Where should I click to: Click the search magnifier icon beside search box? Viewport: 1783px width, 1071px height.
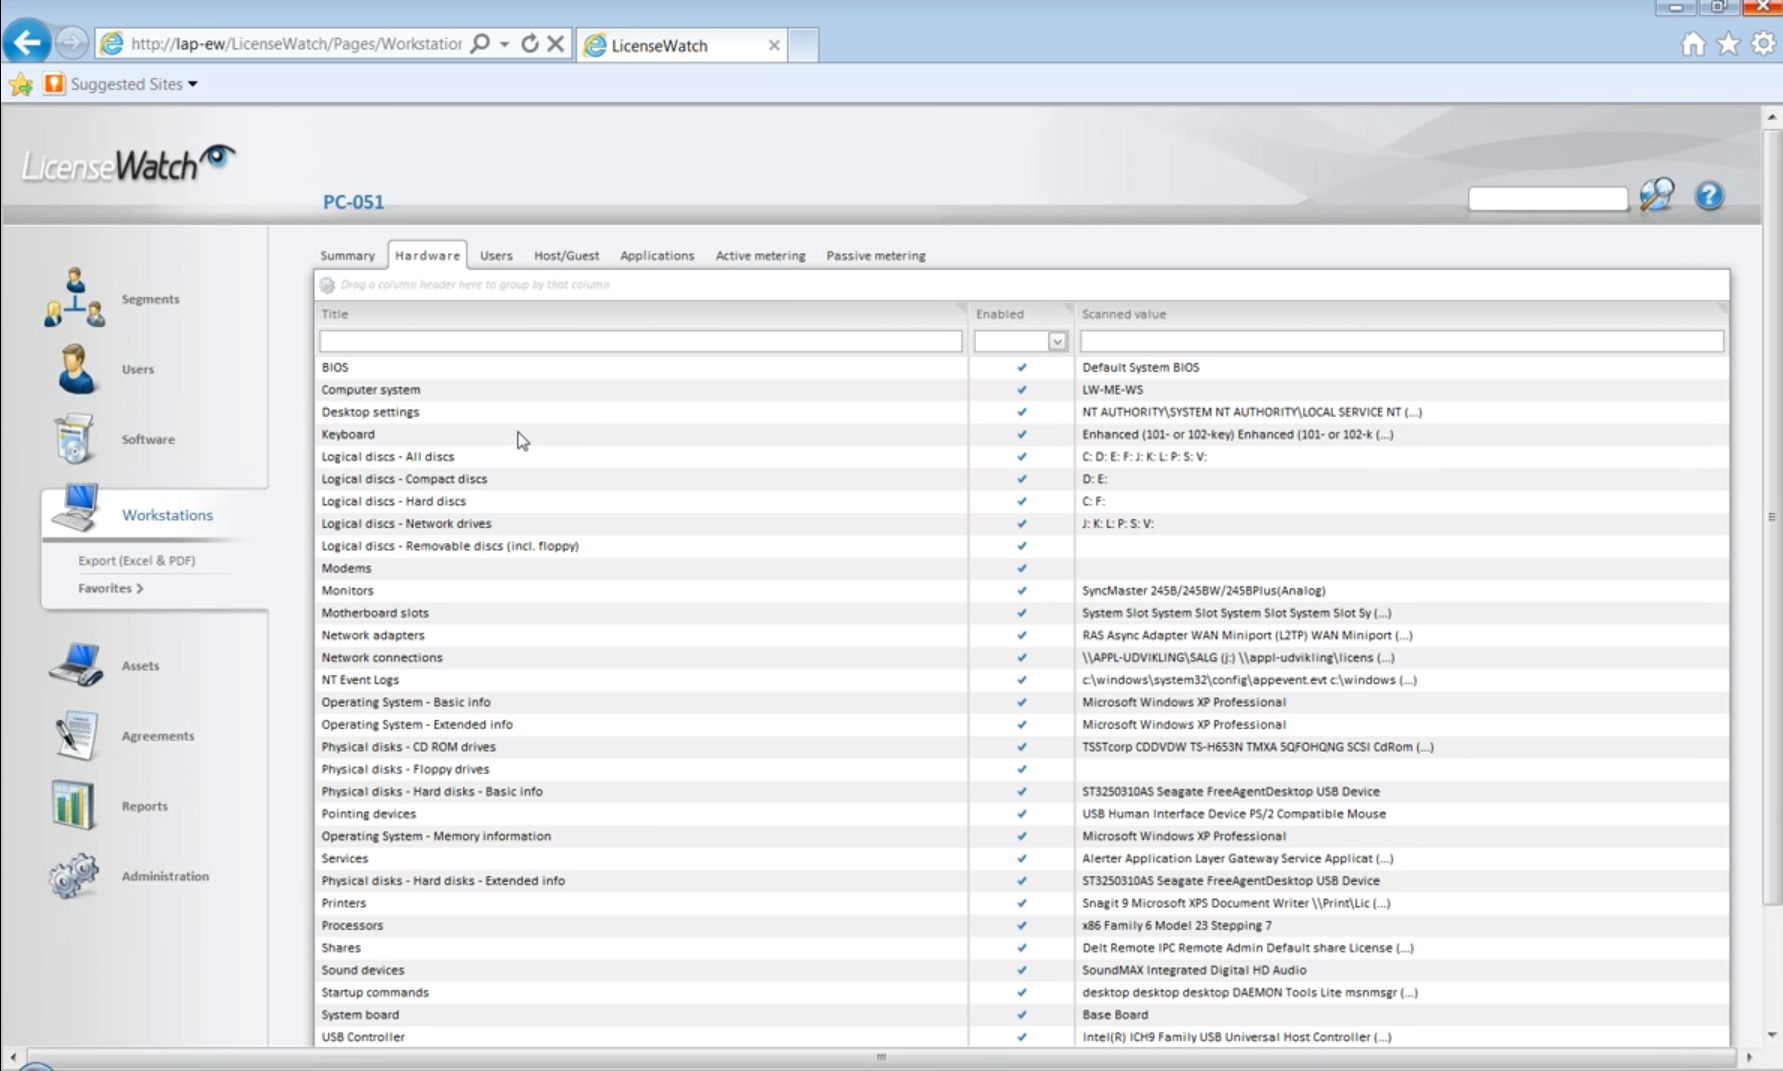point(1657,195)
